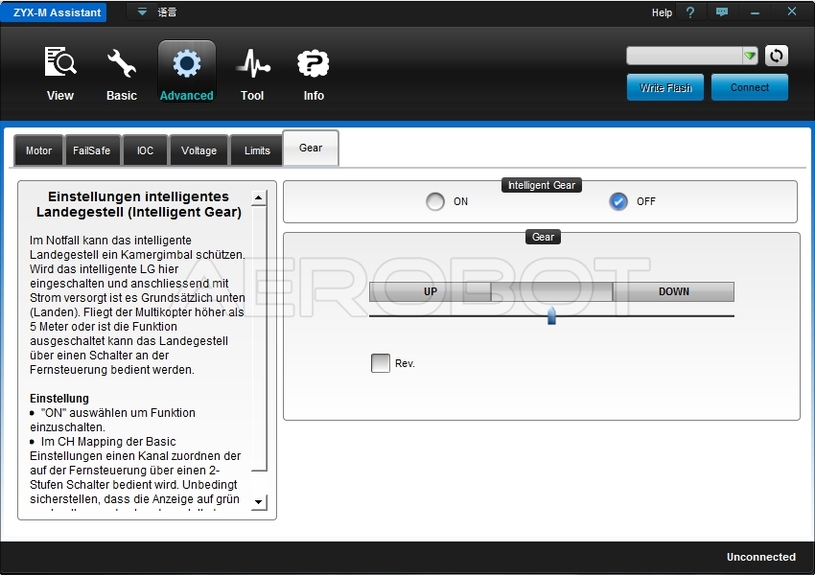Open the language dropdown menu
Viewport: 815px width, 575px height.
click(142, 12)
